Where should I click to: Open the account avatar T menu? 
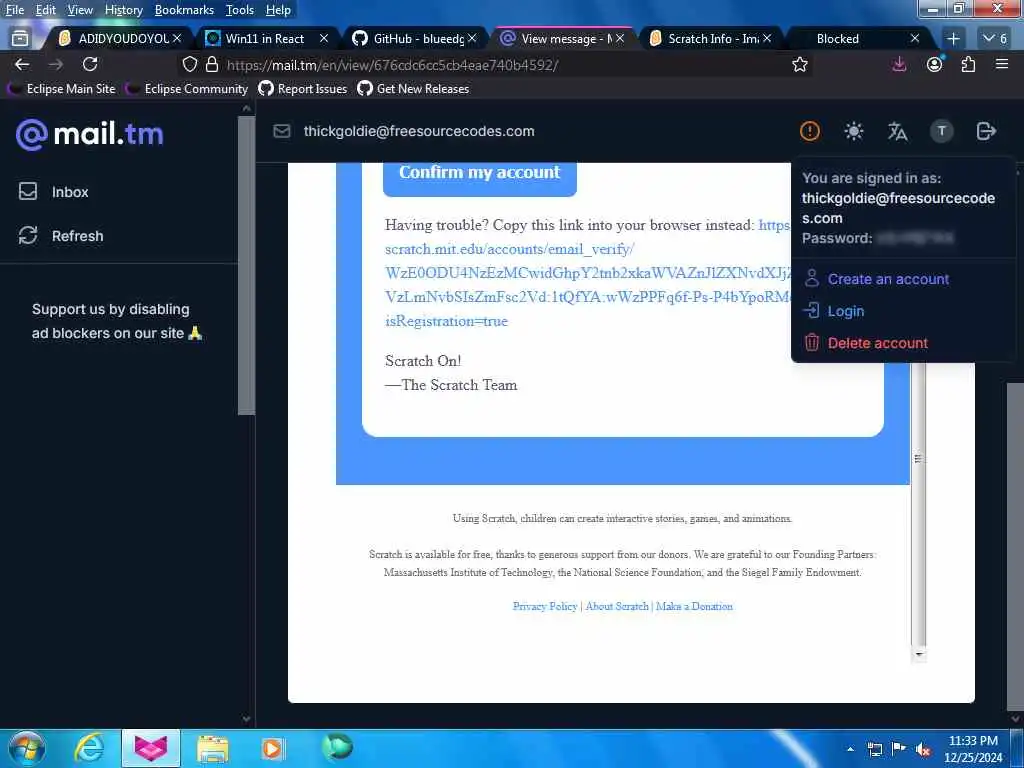941,131
